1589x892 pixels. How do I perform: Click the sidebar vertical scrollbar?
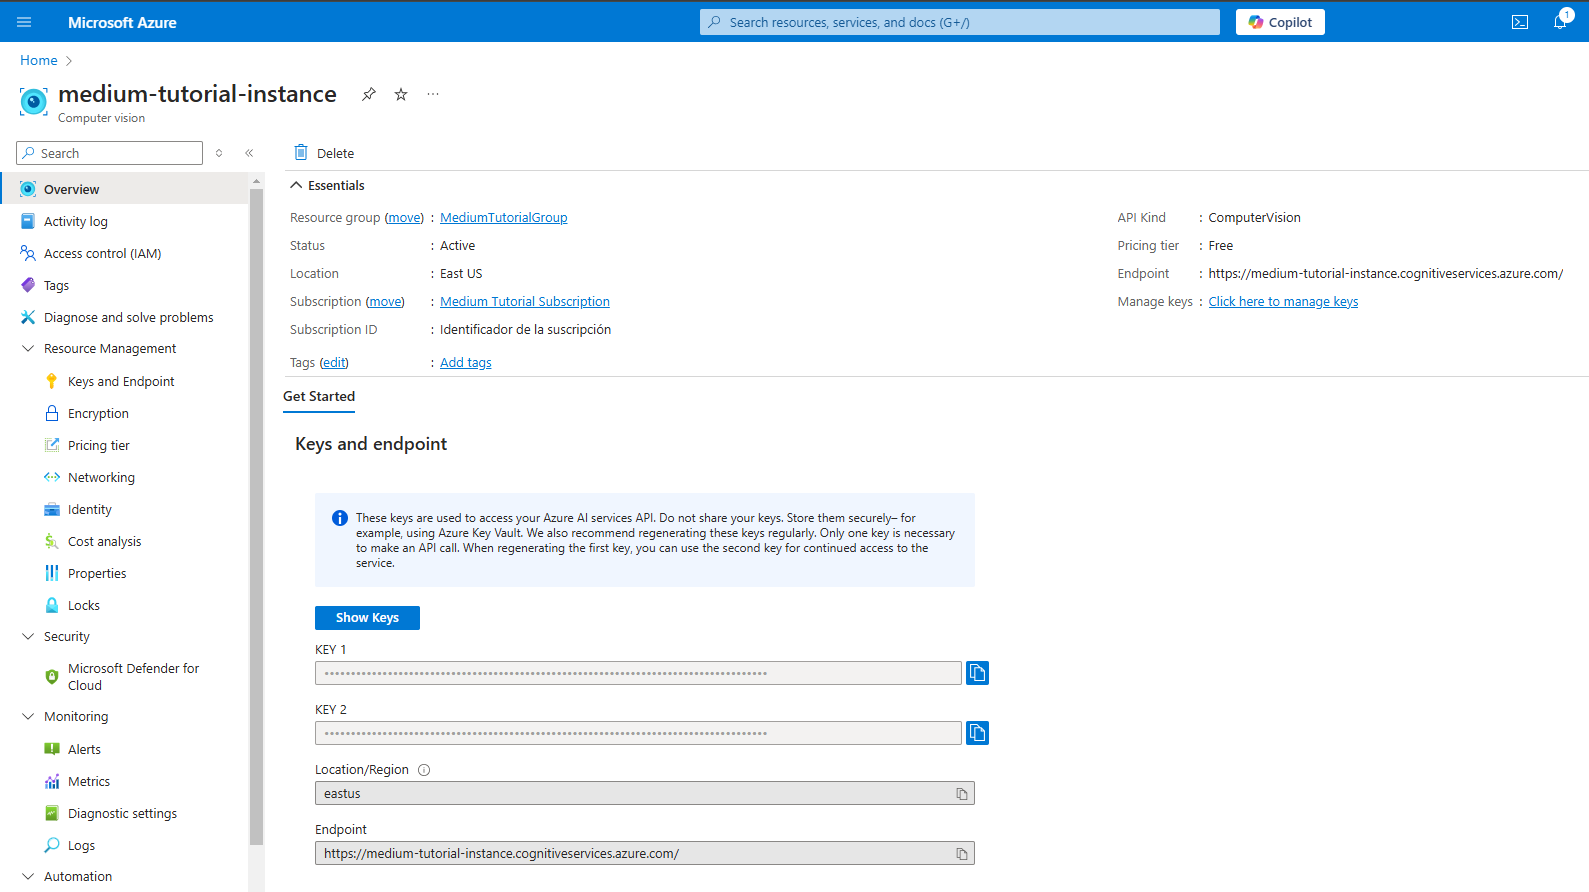point(257,515)
